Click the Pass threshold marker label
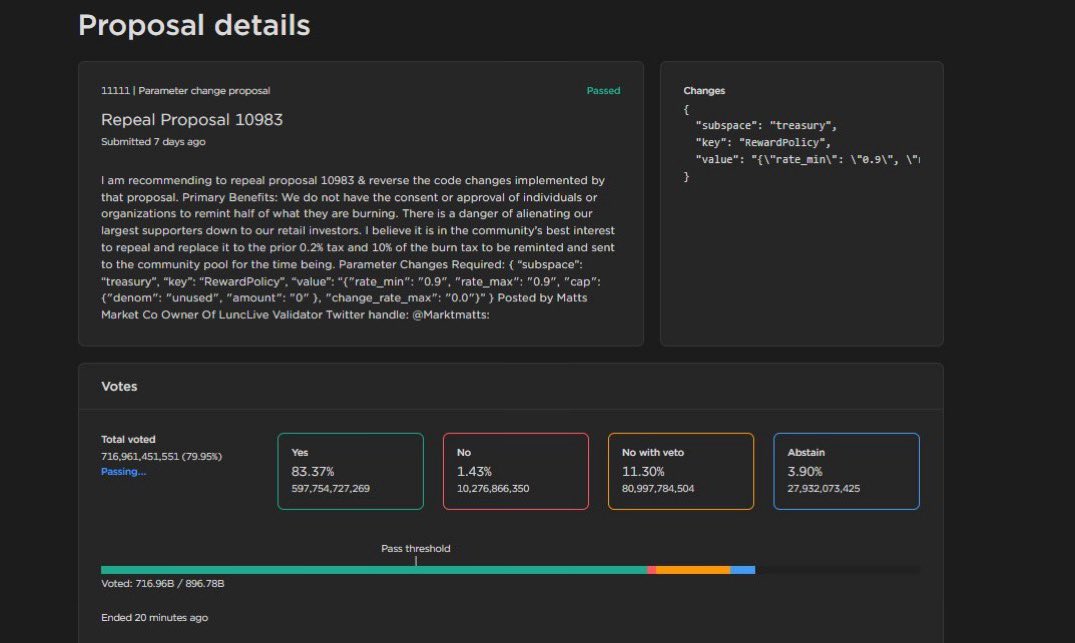The height and width of the screenshot is (643, 1075). pos(415,548)
